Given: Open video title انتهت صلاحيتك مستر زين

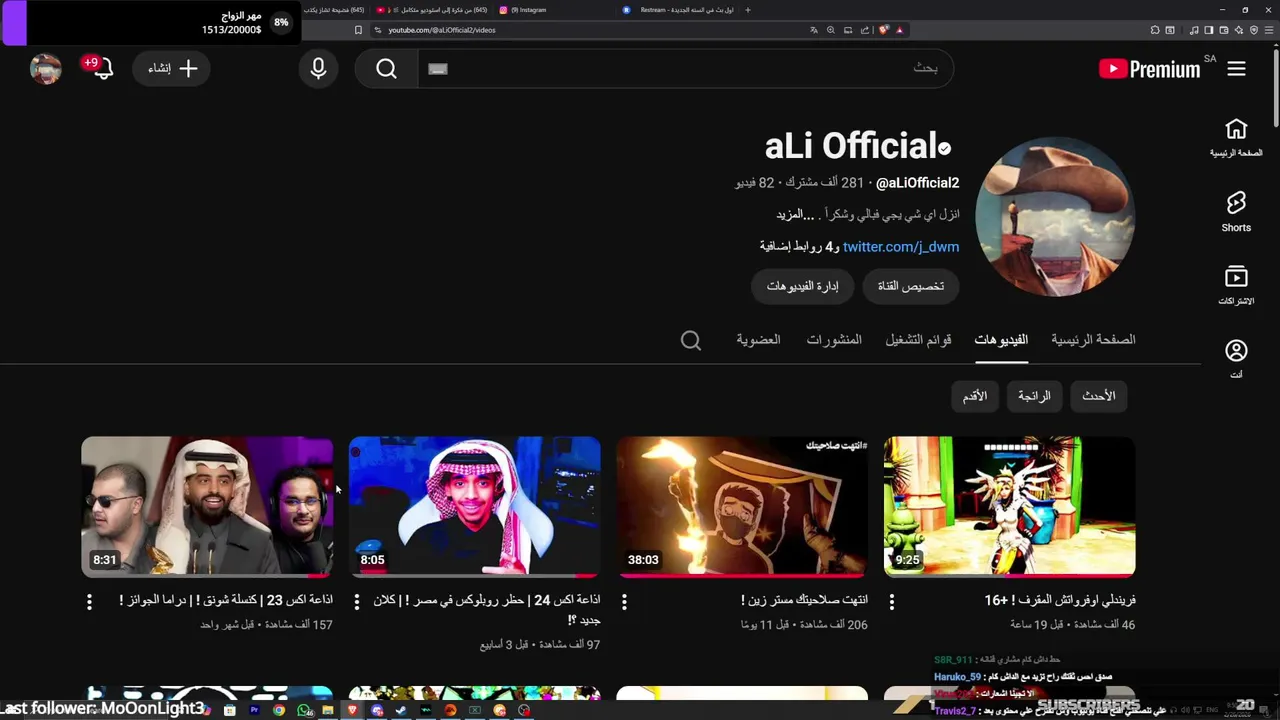Looking at the screenshot, I should (x=804, y=600).
